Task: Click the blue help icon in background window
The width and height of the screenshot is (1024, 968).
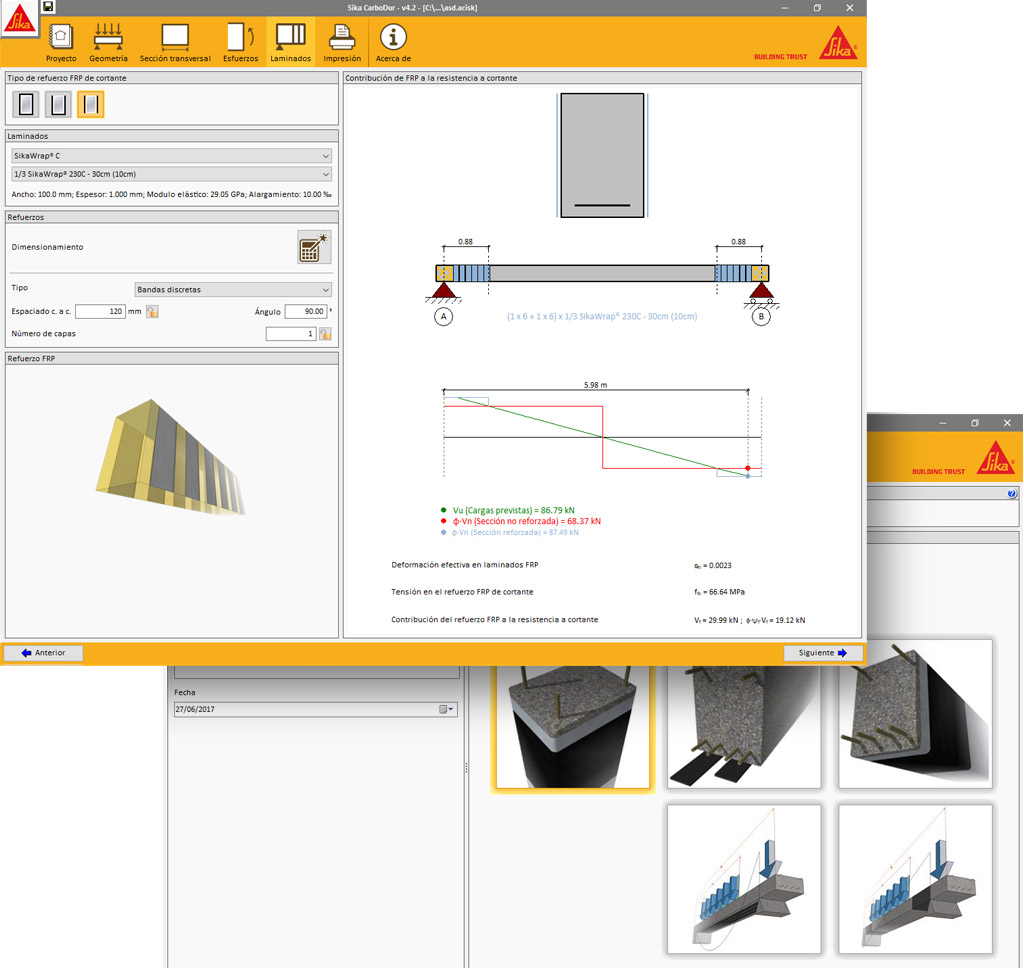Action: click(1012, 494)
